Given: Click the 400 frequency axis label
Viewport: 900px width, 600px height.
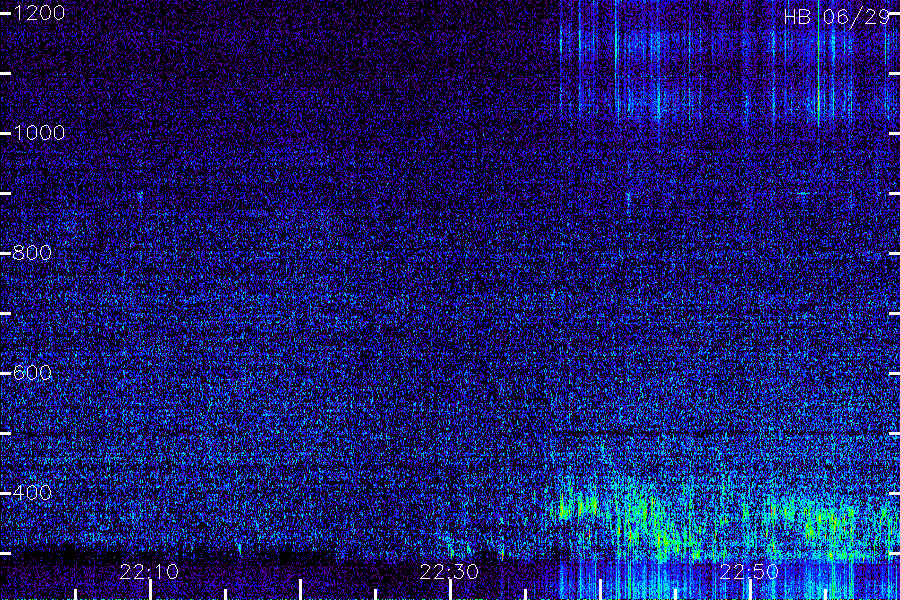Looking at the screenshot, I should pyautogui.click(x=32, y=492).
